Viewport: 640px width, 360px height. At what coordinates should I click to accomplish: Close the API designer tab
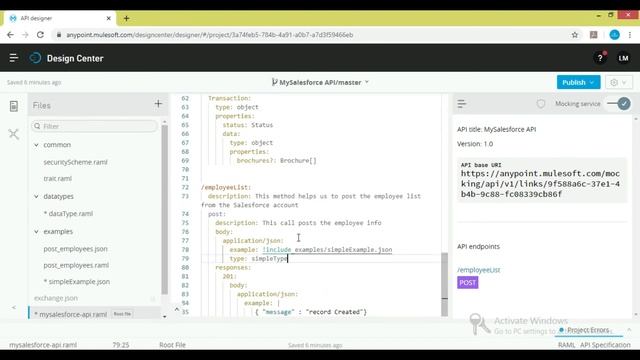tap(109, 18)
